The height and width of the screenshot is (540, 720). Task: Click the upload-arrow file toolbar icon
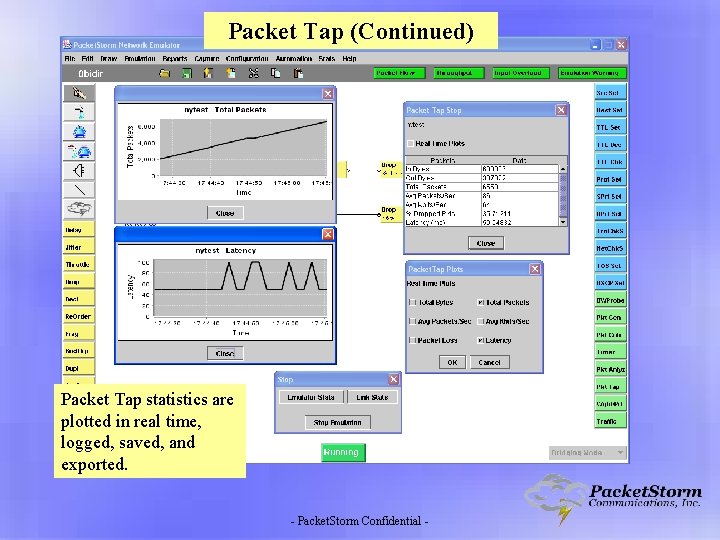208,73
